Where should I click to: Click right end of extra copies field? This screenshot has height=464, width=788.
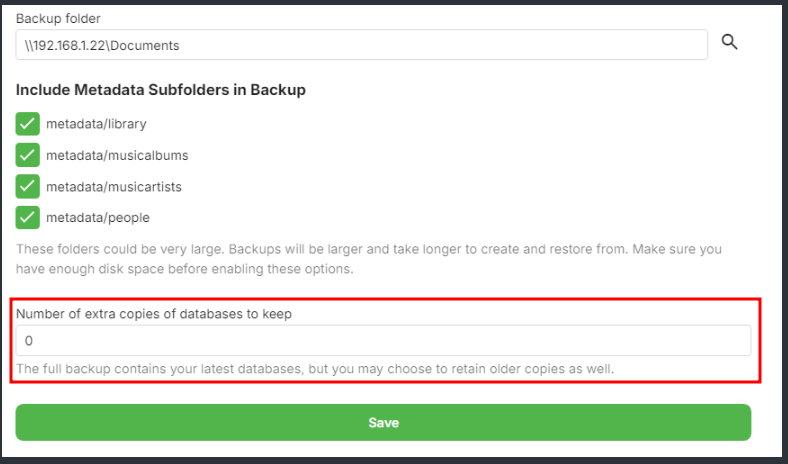coord(735,341)
